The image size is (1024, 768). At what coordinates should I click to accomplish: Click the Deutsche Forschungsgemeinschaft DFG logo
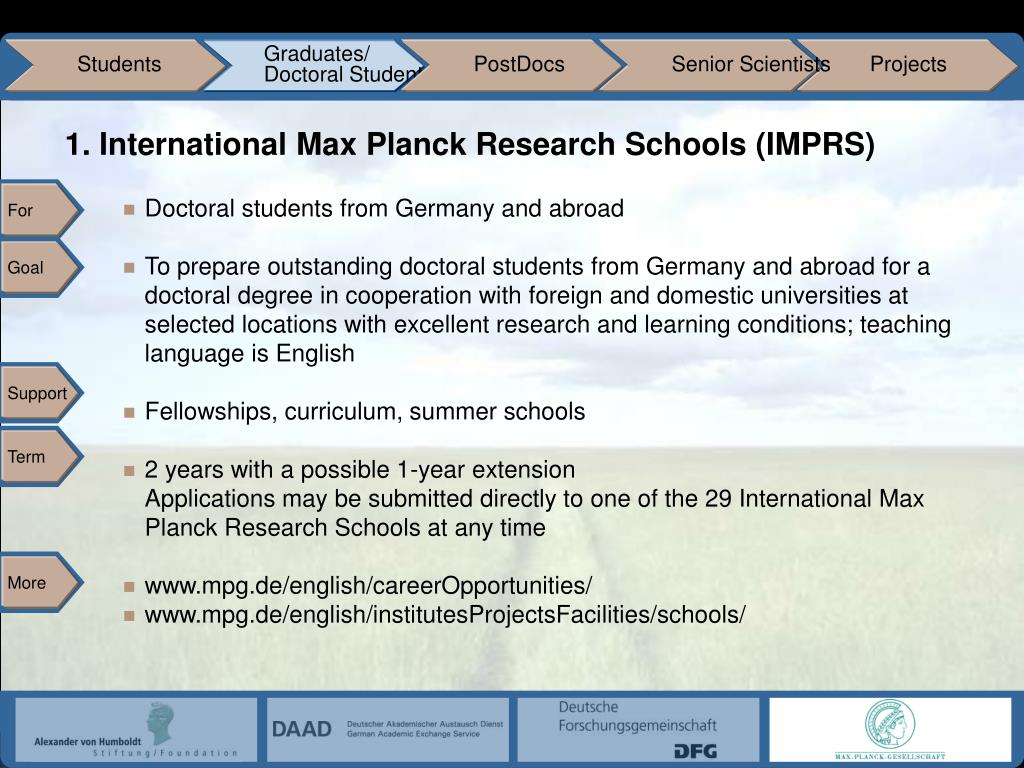(639, 729)
